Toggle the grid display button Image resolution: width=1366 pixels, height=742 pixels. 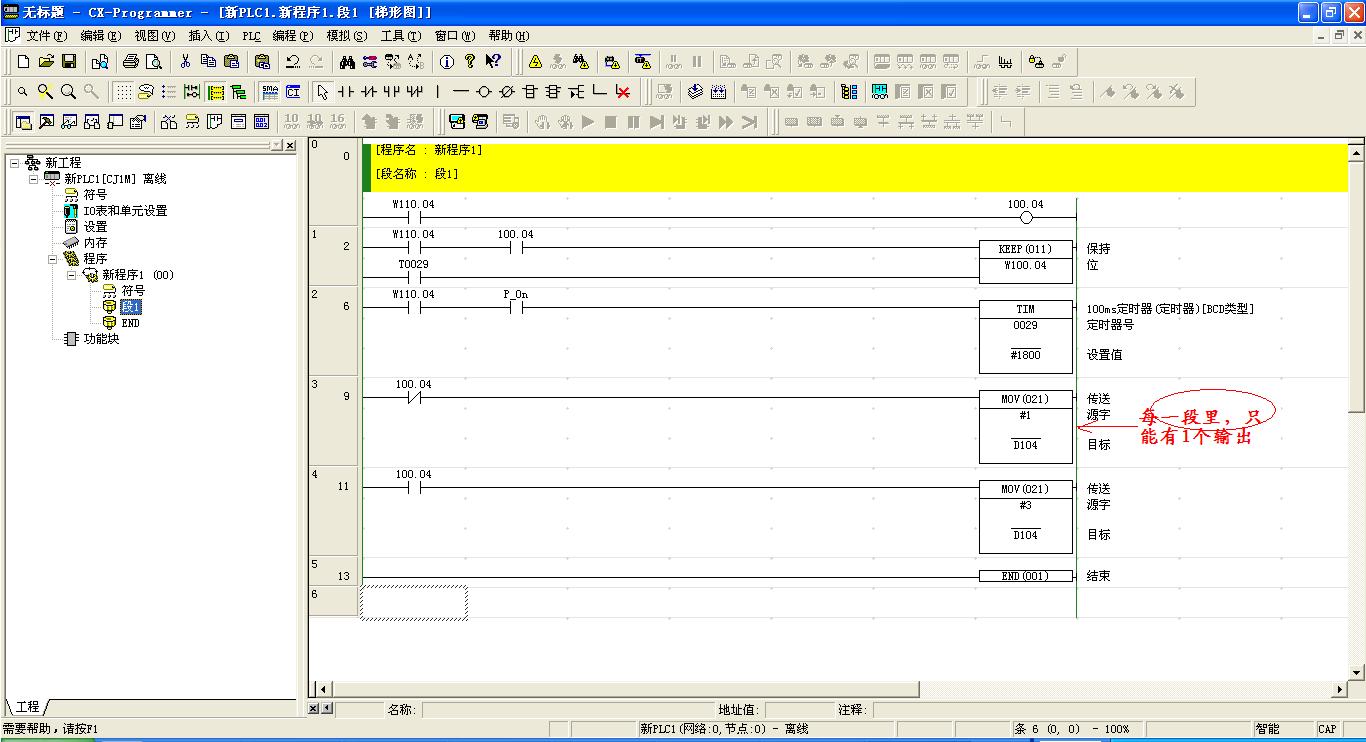point(122,92)
